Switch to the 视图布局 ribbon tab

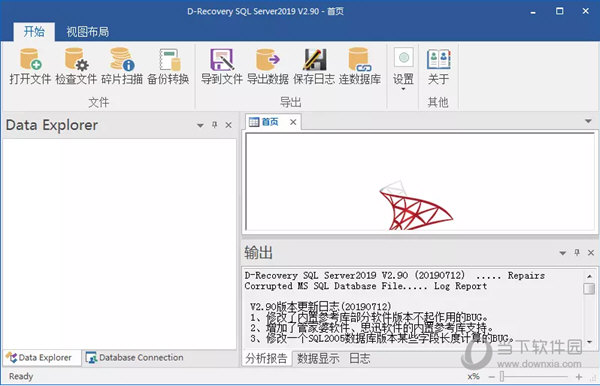(88, 32)
